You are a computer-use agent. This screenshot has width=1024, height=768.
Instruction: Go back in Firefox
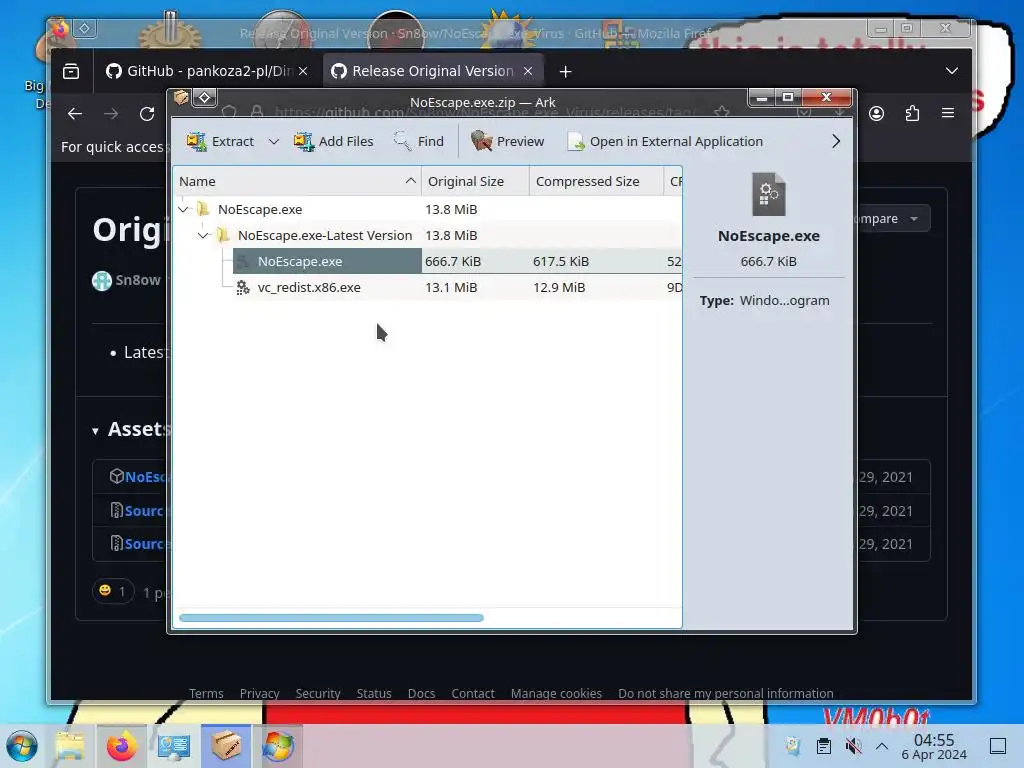point(75,114)
